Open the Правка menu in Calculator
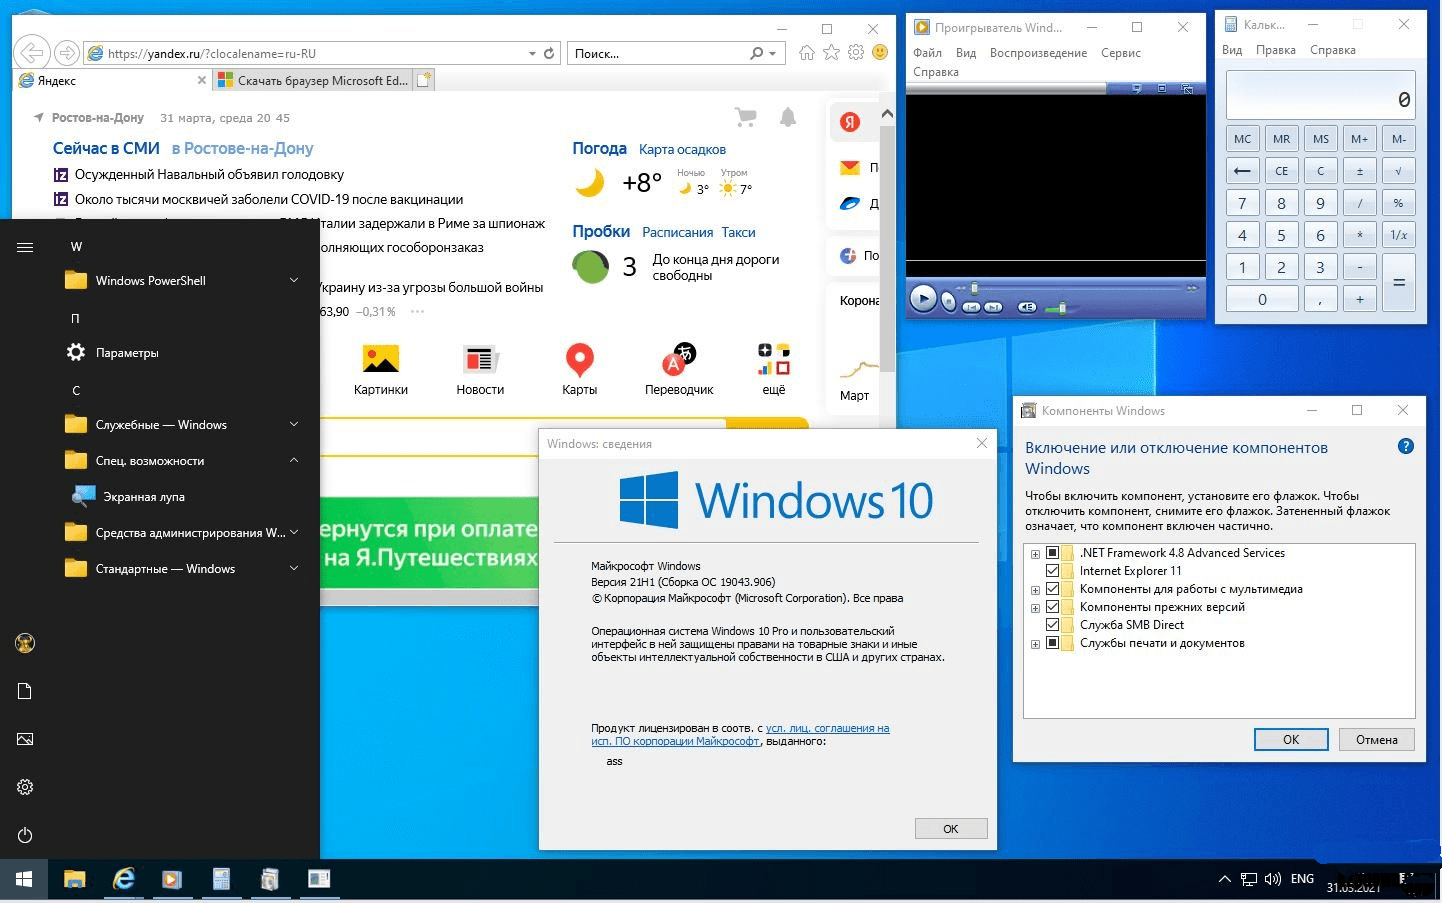This screenshot has height=903, width=1442. 1275,50
